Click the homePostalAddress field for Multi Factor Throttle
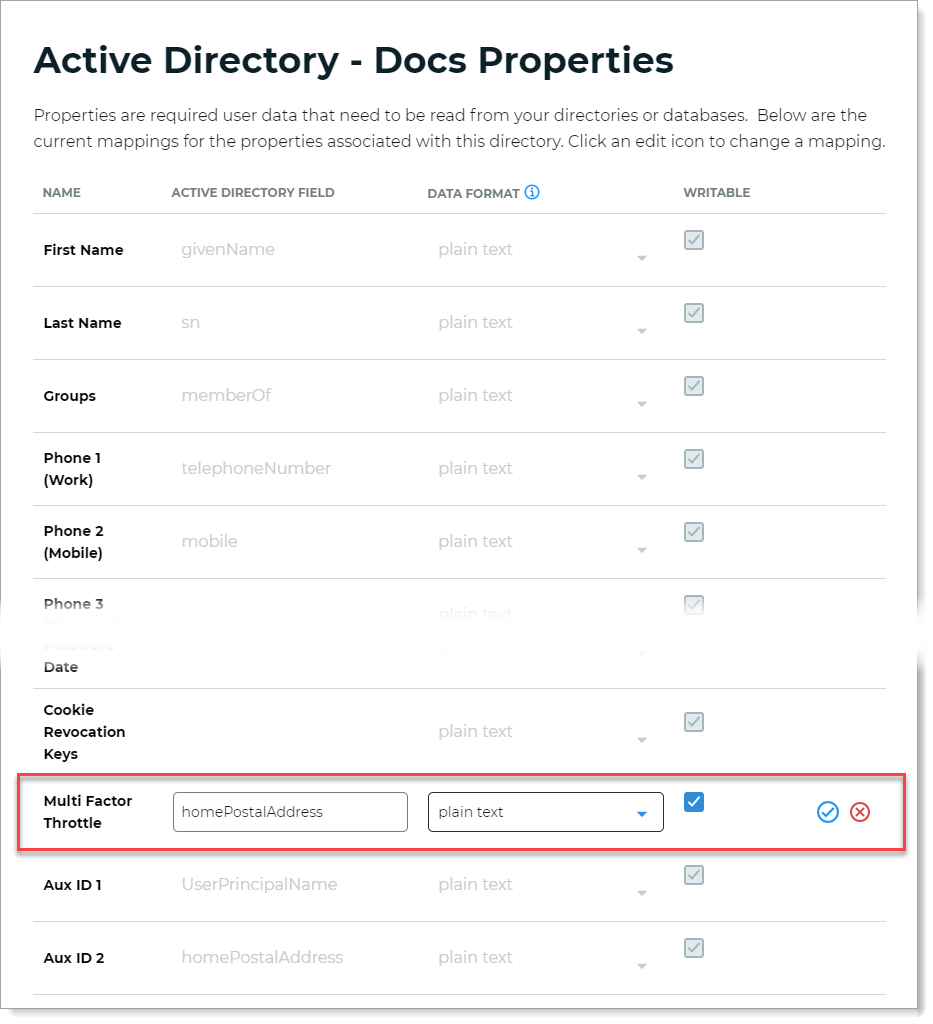933x1024 pixels. (290, 812)
